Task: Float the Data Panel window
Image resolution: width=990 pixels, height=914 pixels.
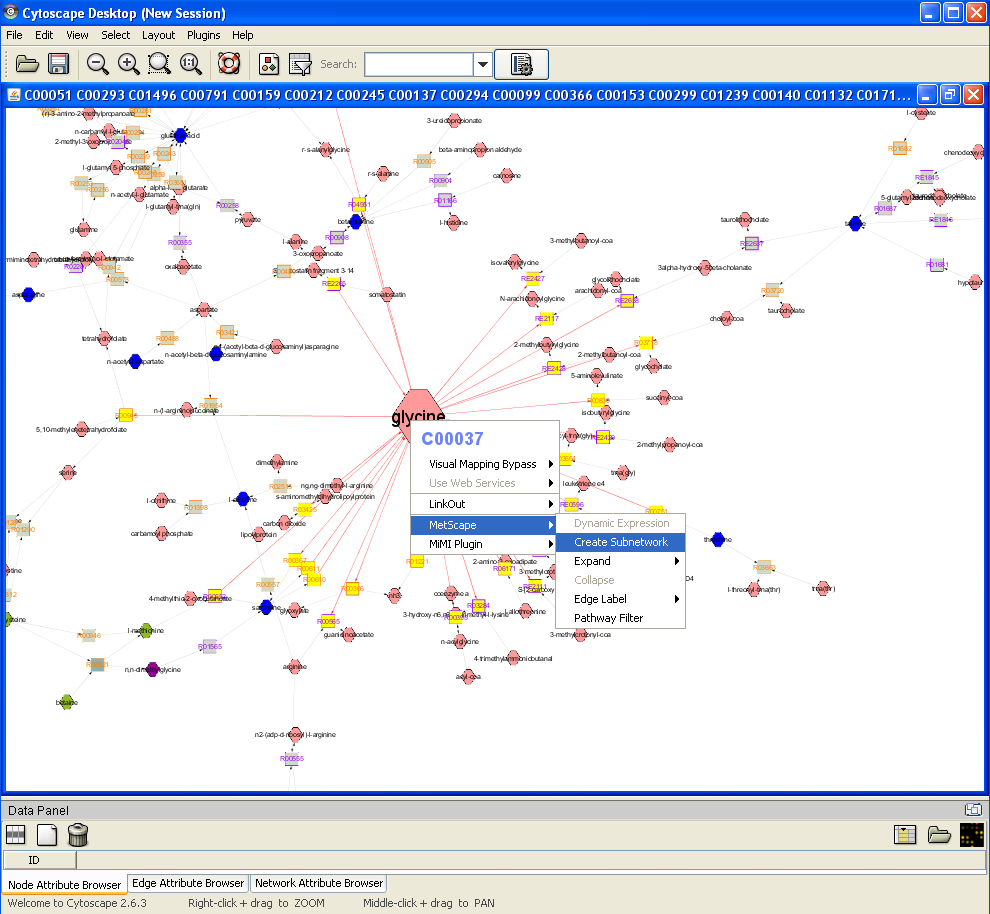Action: [x=973, y=809]
